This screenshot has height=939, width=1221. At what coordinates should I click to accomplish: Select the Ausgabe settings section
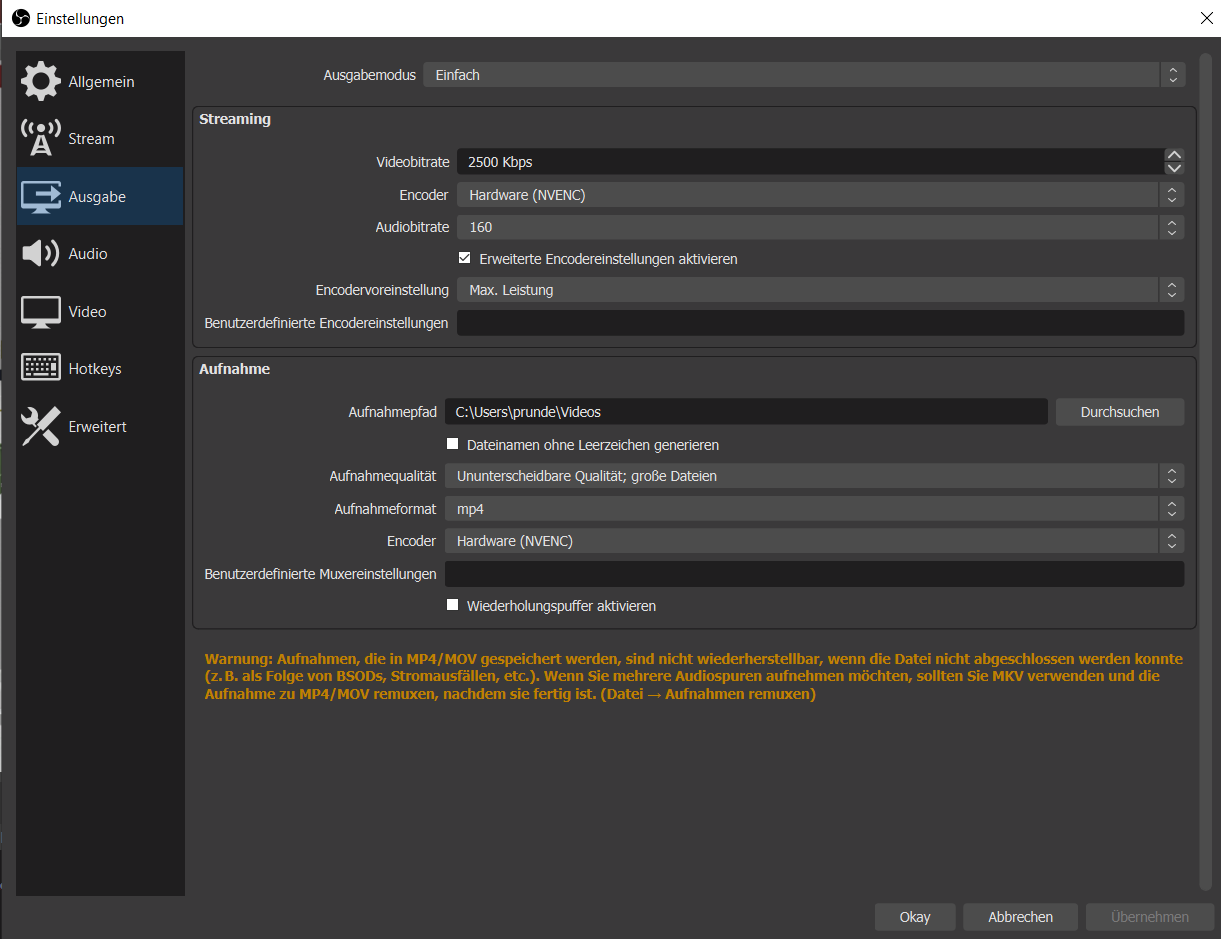(x=100, y=196)
